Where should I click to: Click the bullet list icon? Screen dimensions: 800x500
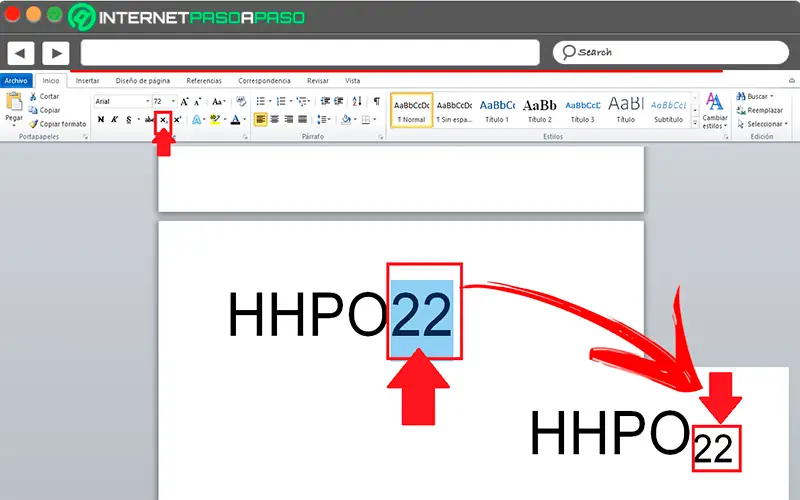(261, 101)
